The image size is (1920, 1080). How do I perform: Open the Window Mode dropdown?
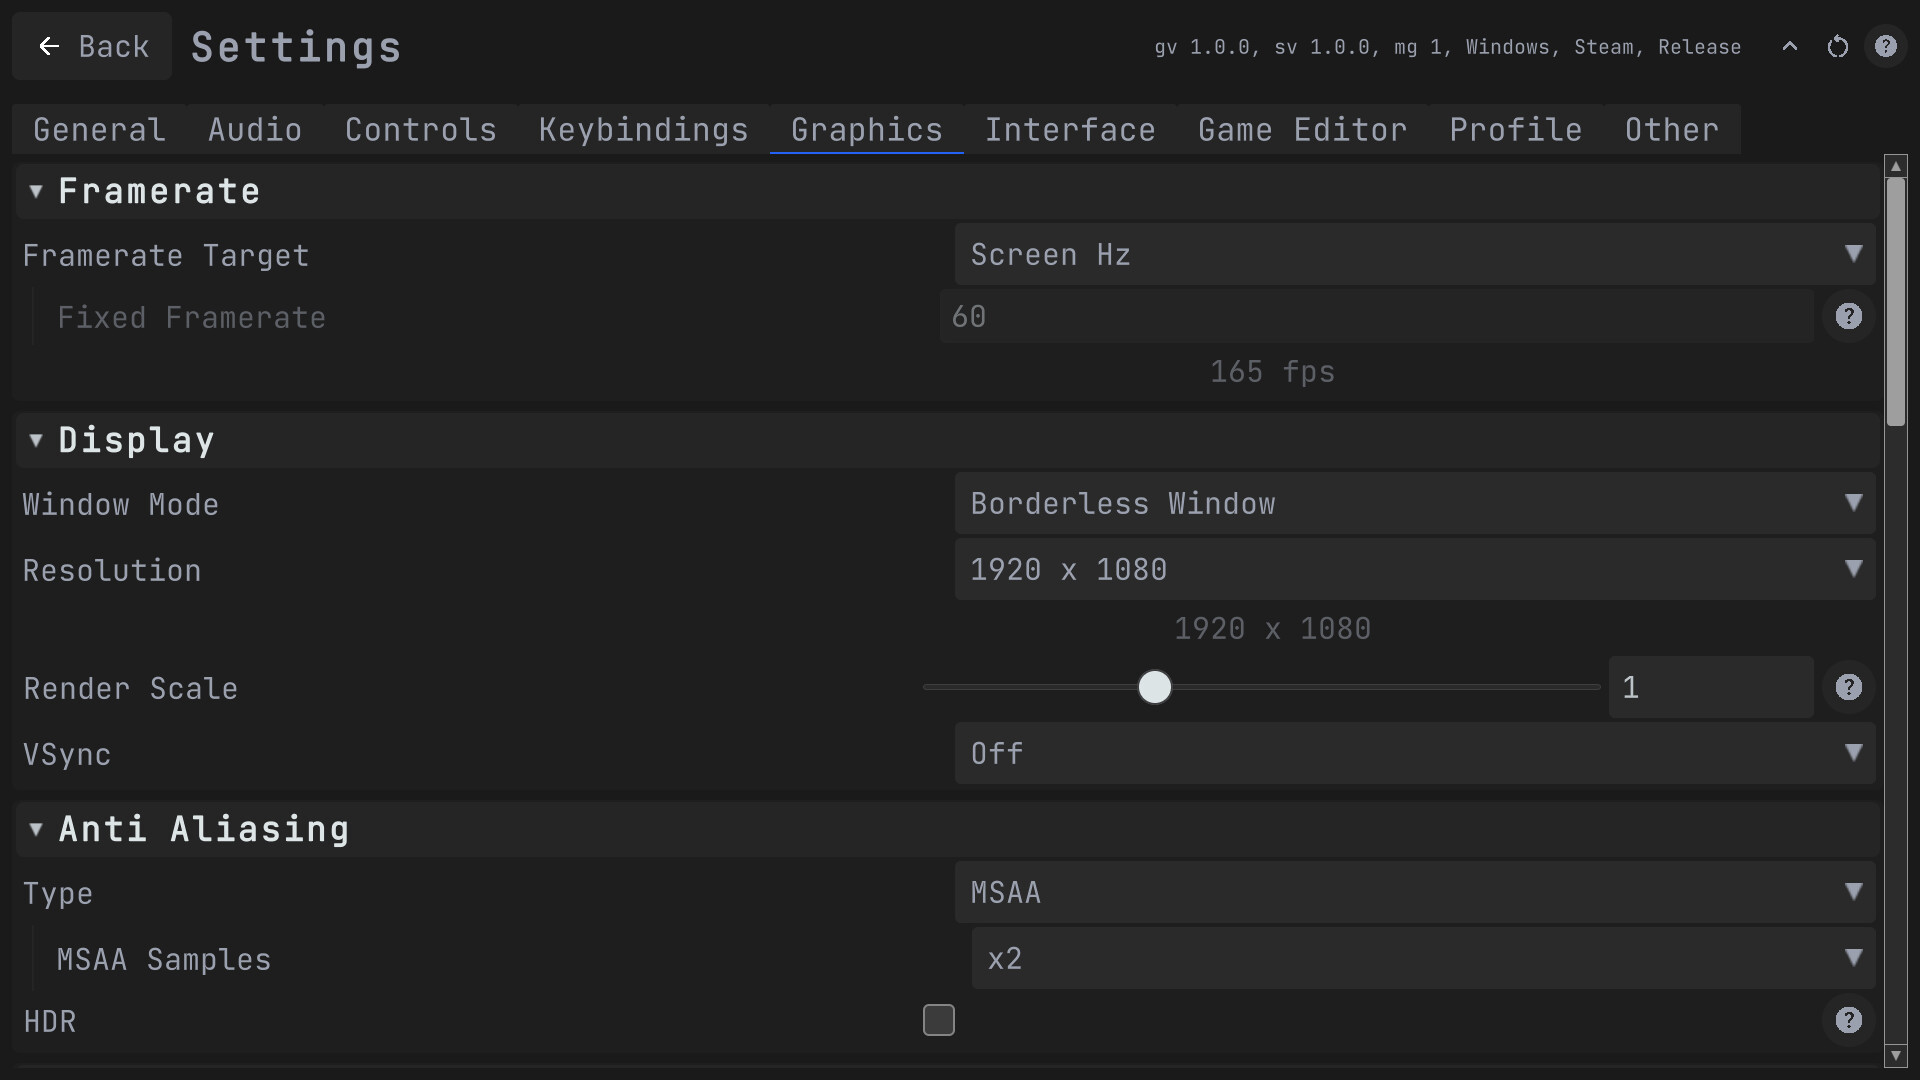point(1415,503)
